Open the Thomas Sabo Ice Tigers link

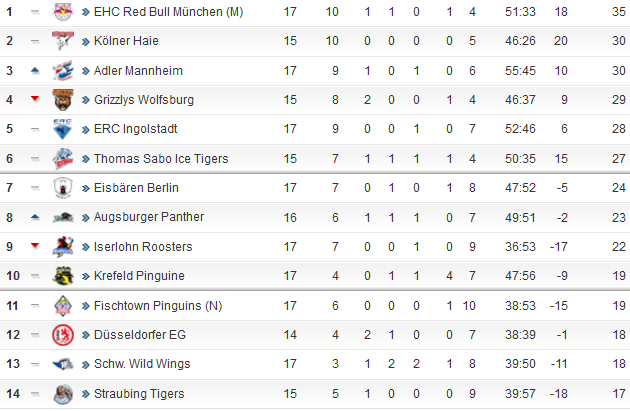pyautogui.click(x=161, y=159)
